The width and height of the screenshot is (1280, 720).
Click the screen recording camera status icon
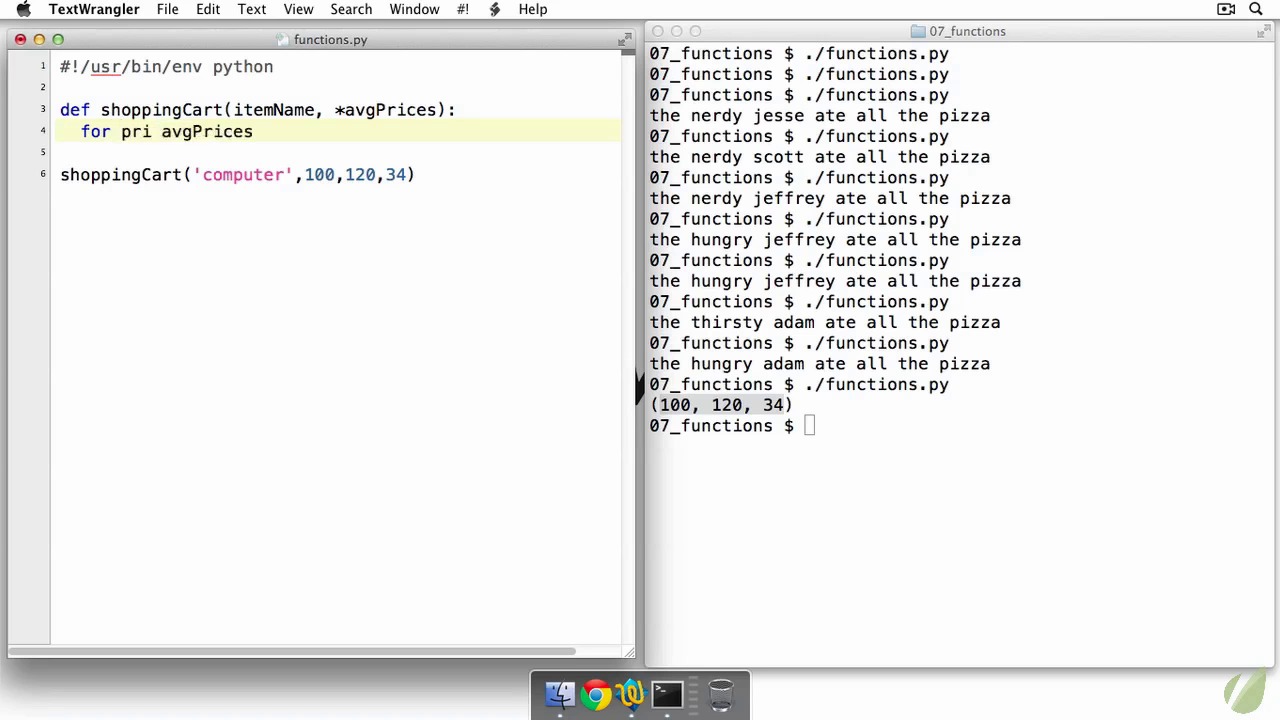pyautogui.click(x=1226, y=9)
